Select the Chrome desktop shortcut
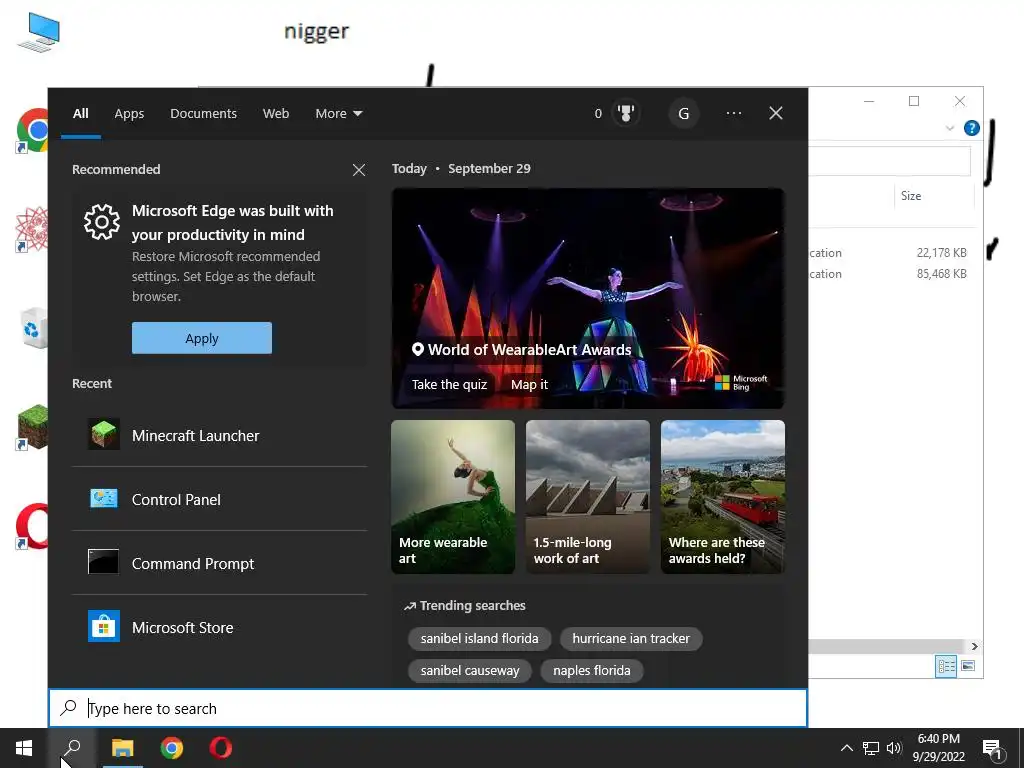Image resolution: width=1024 pixels, height=768 pixels. [x=31, y=130]
